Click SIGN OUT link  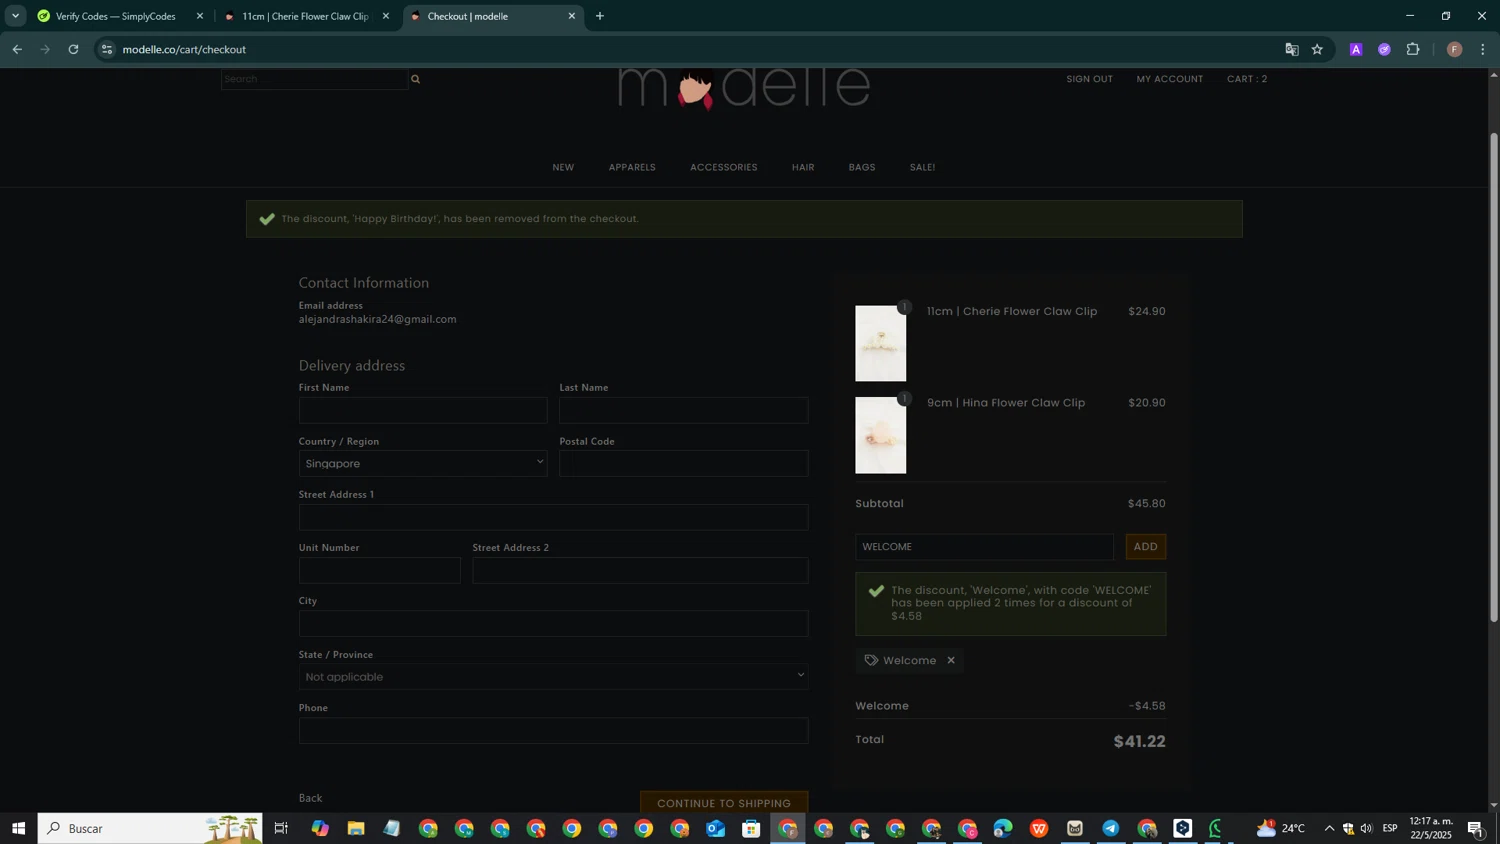pyautogui.click(x=1089, y=79)
